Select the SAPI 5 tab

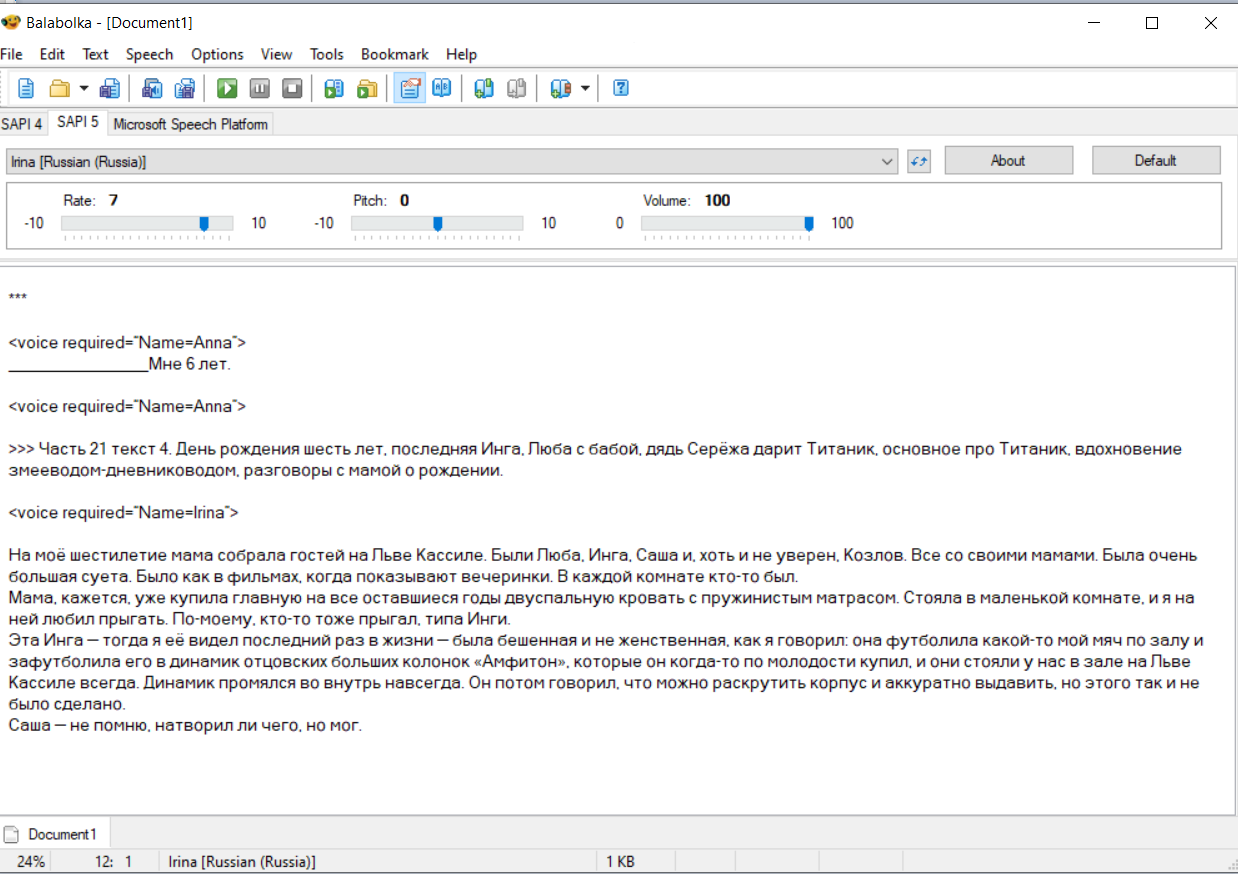(x=78, y=122)
